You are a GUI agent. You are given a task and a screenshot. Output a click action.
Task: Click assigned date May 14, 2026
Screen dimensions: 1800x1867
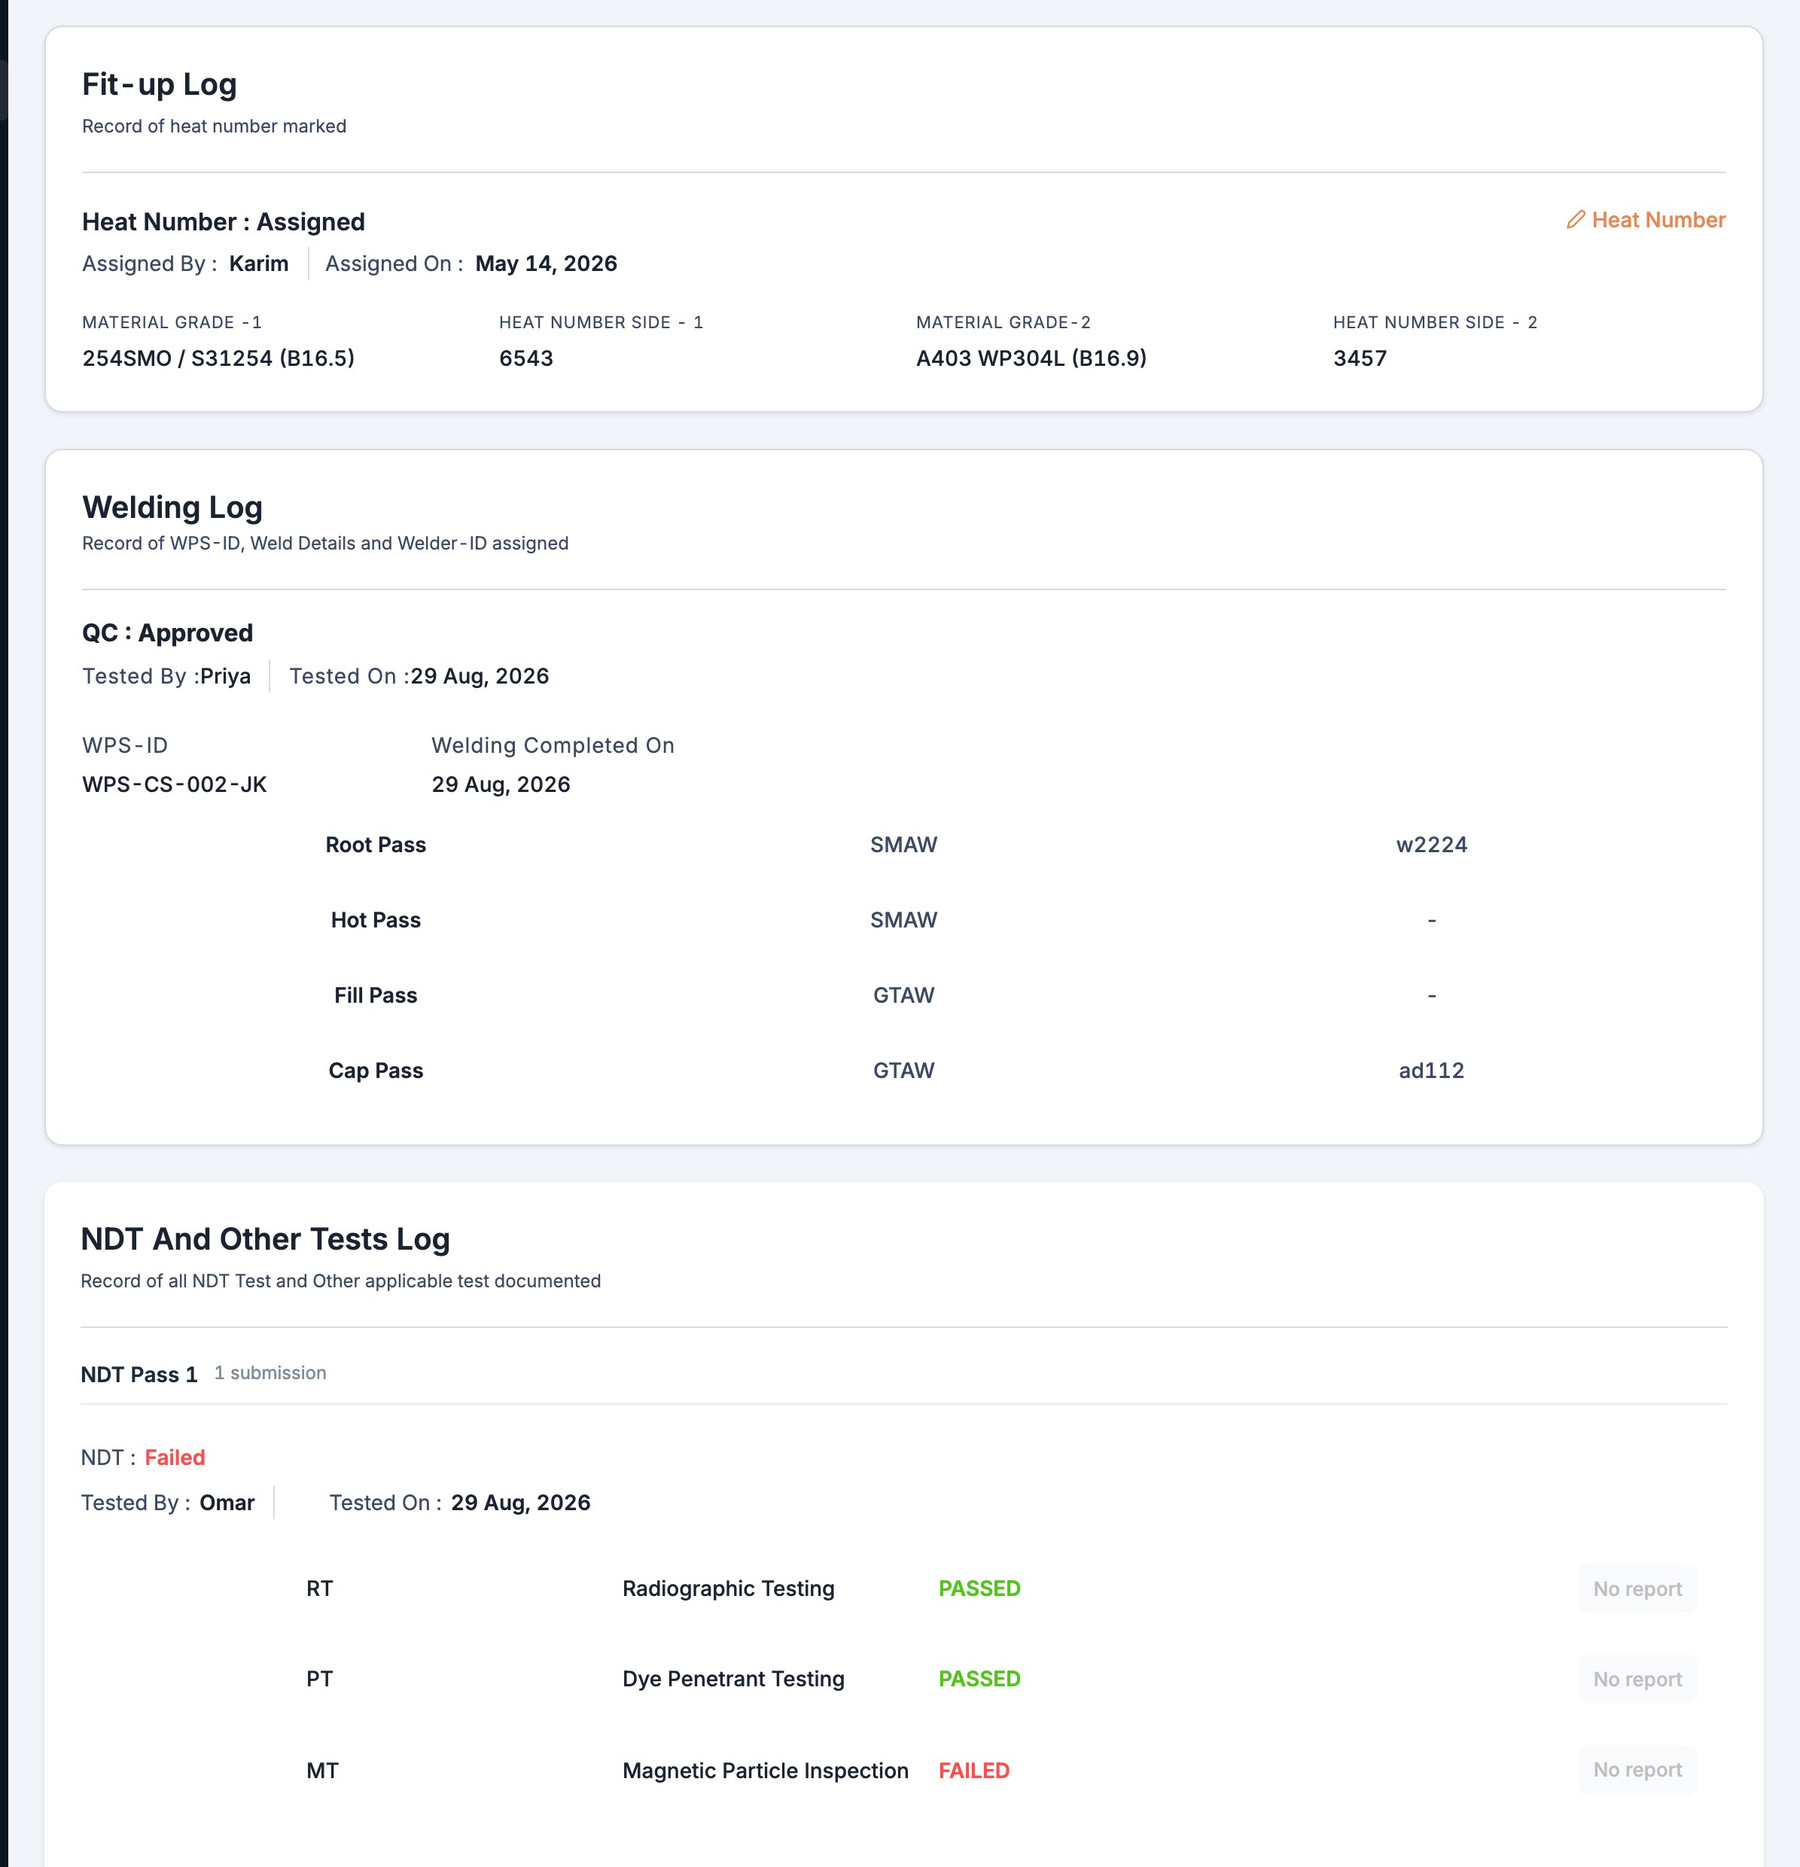[x=546, y=264]
